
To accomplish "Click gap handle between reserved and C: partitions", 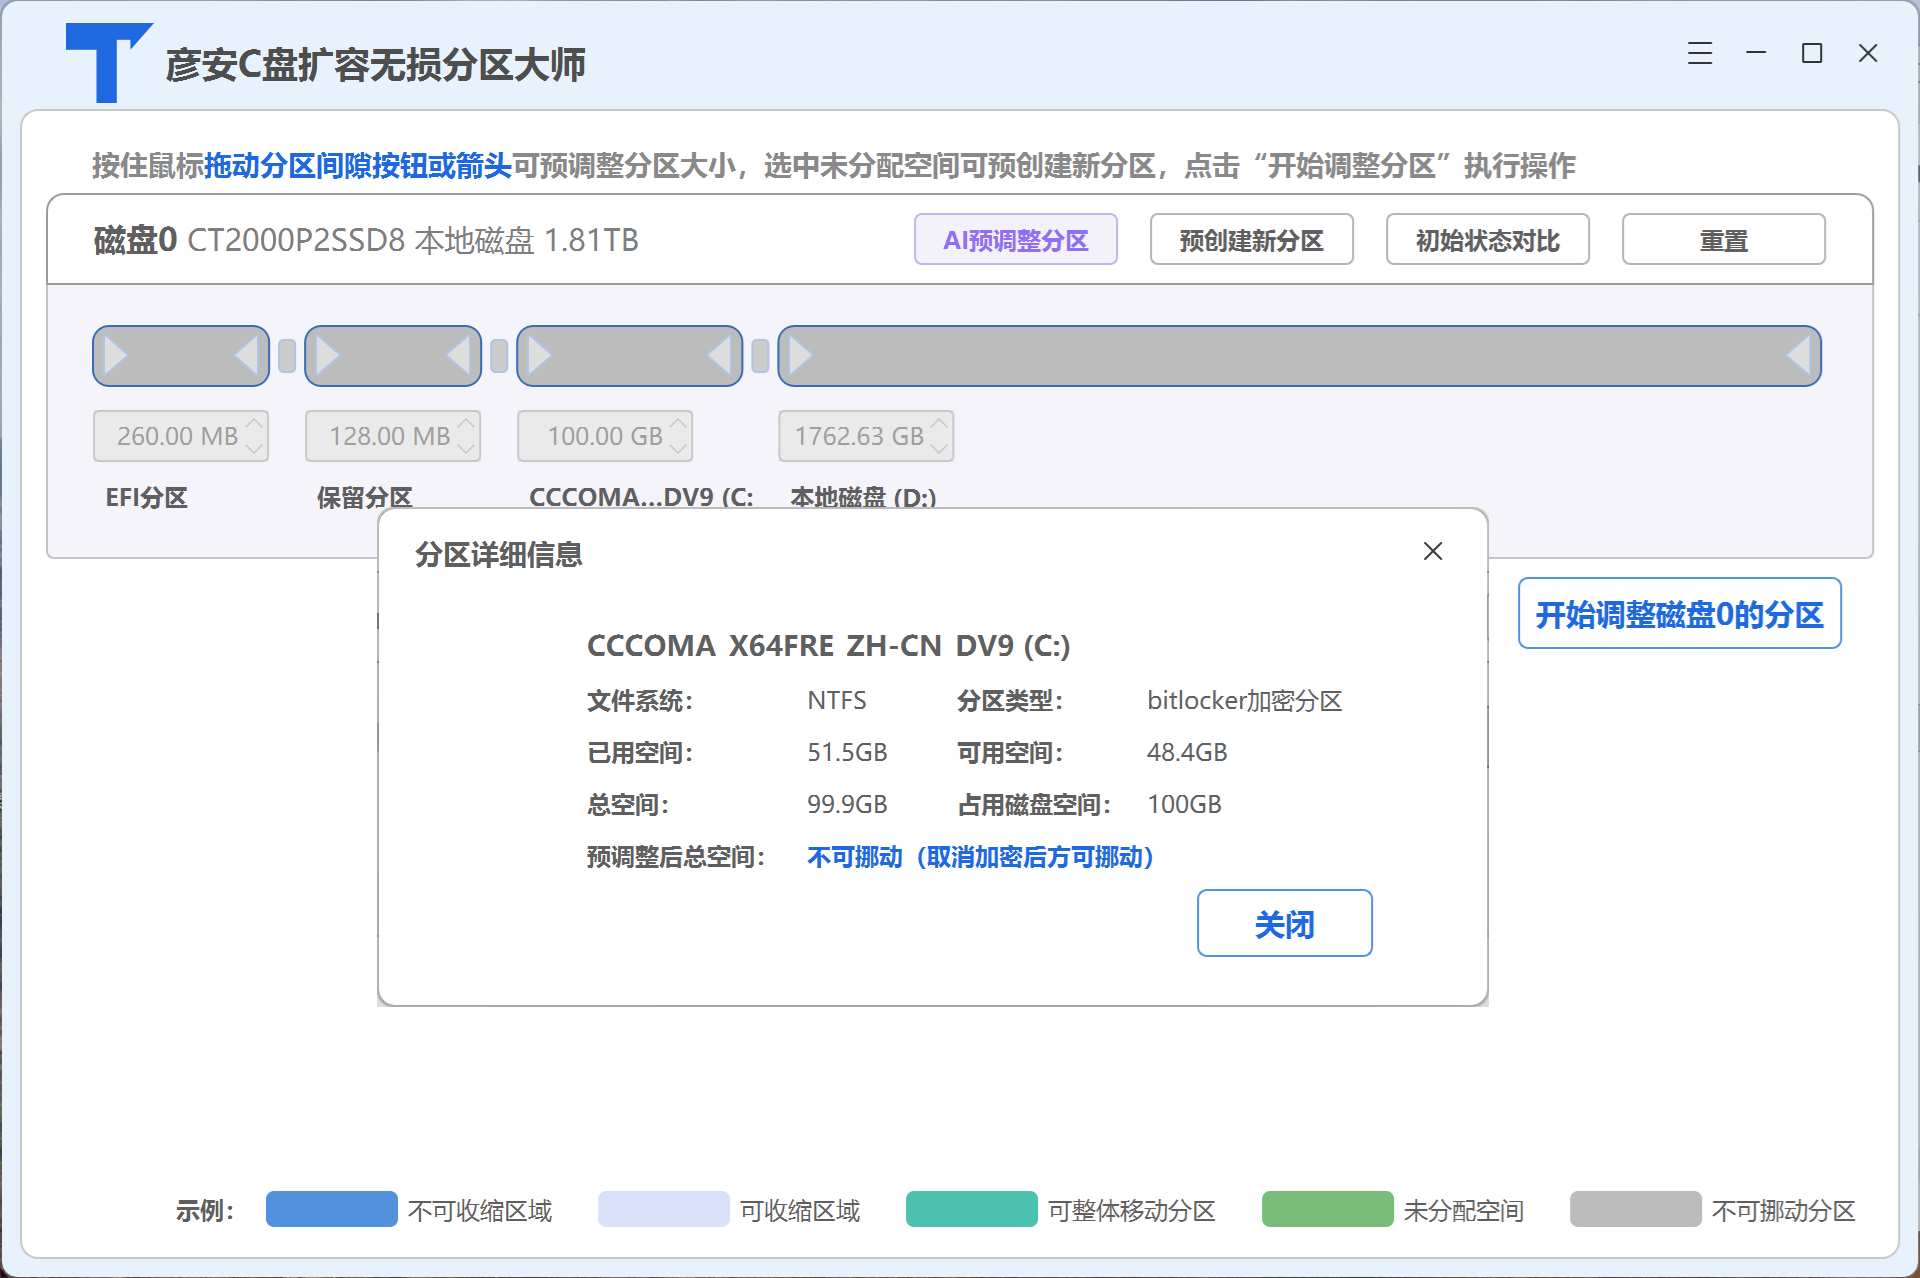I will [x=499, y=356].
